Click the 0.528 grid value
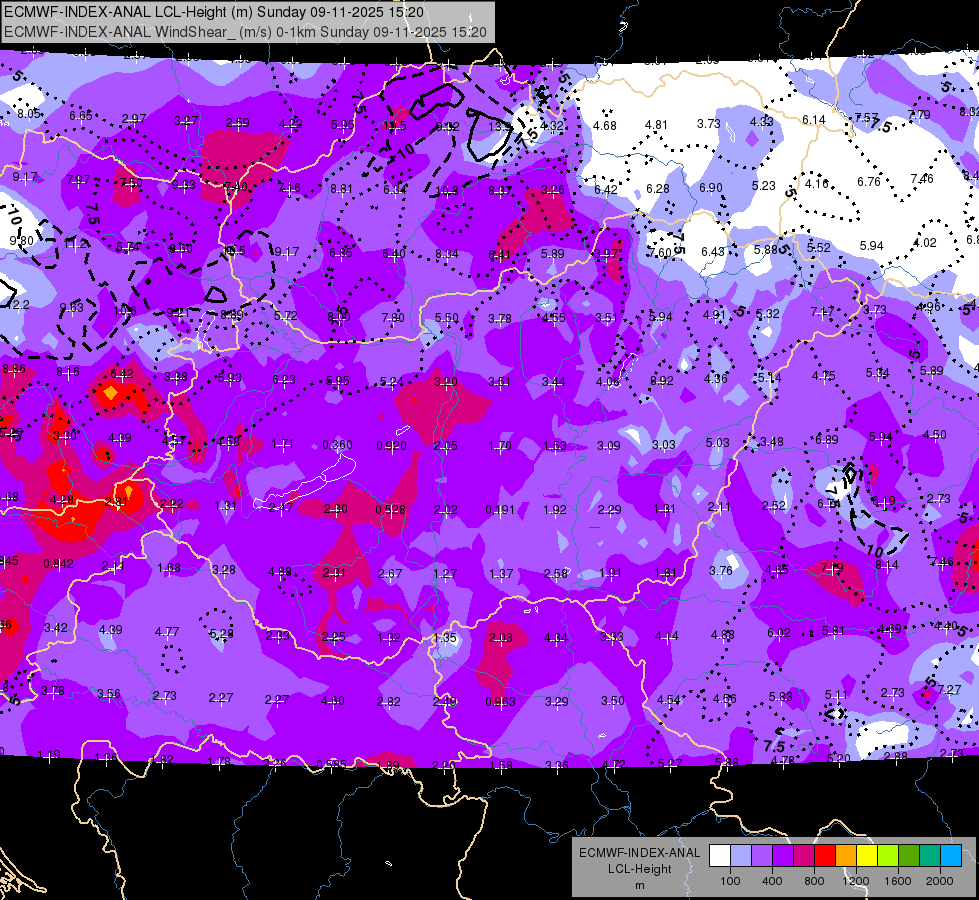This screenshot has height=900, width=979. (390, 510)
